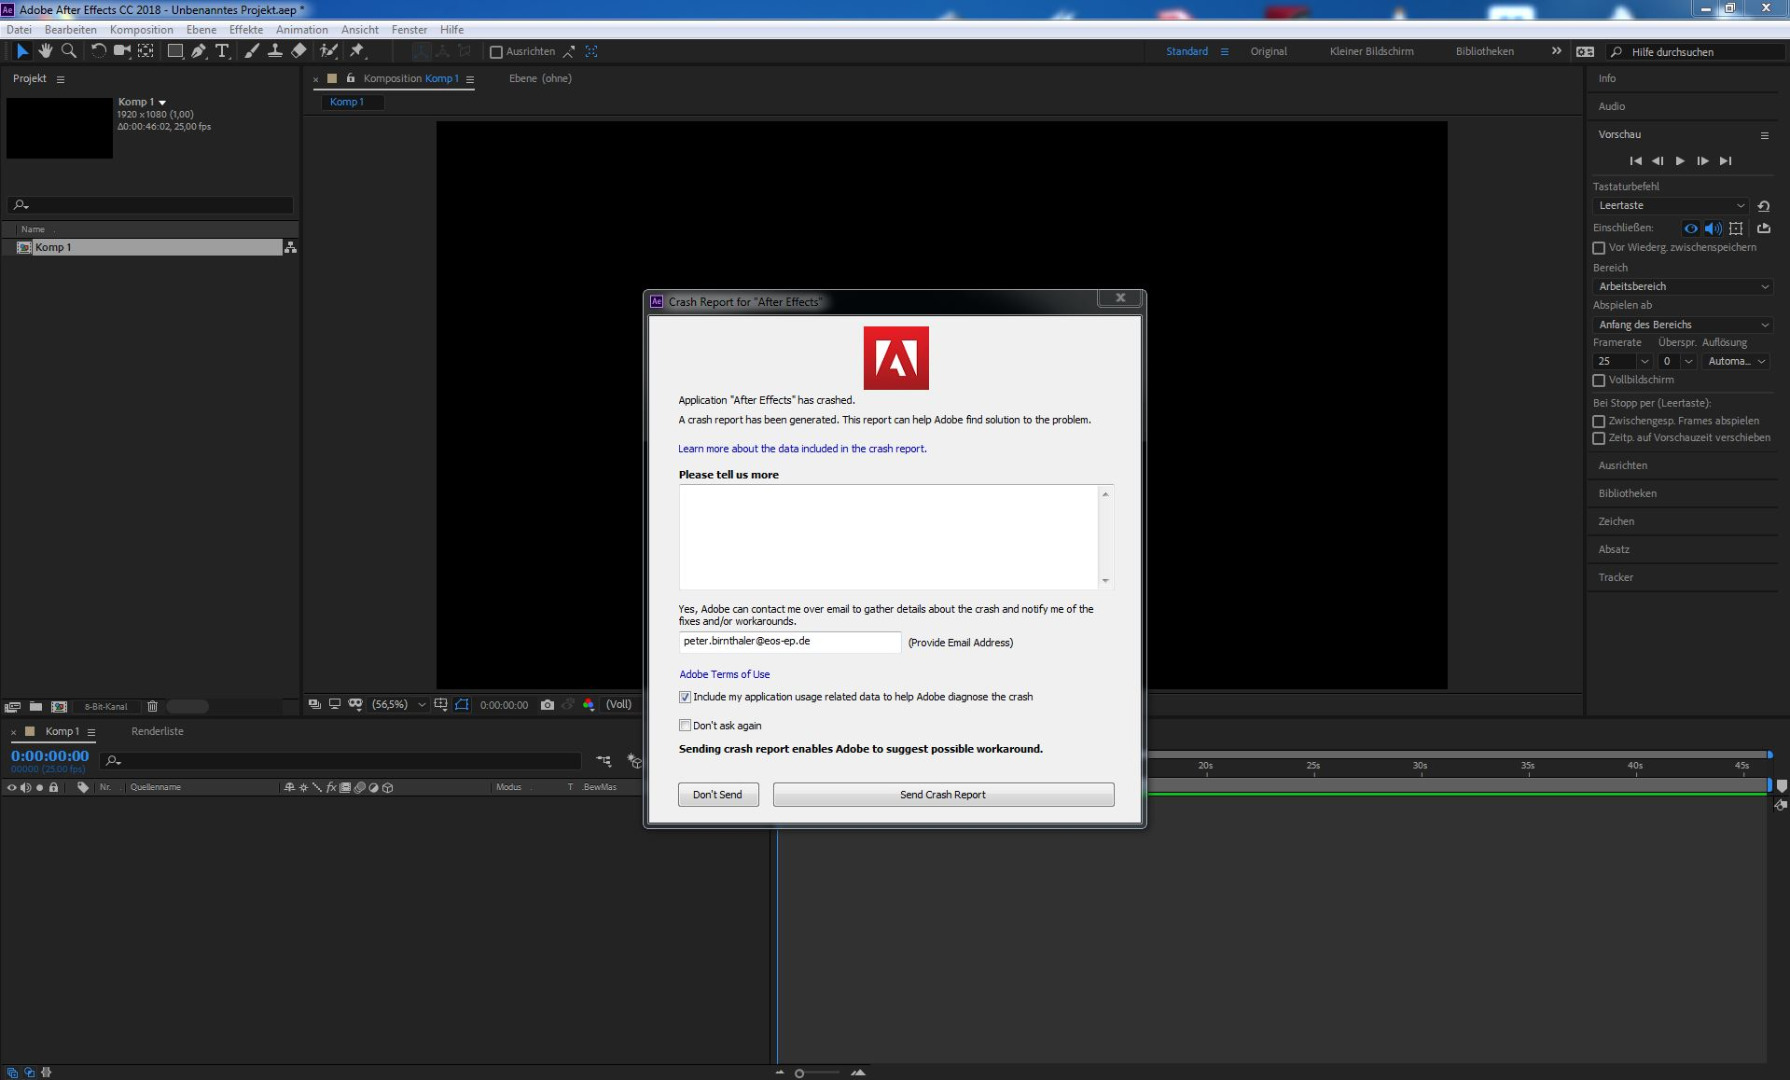
Task: Enable the Ausrichten snapping checkbox
Action: 496,52
